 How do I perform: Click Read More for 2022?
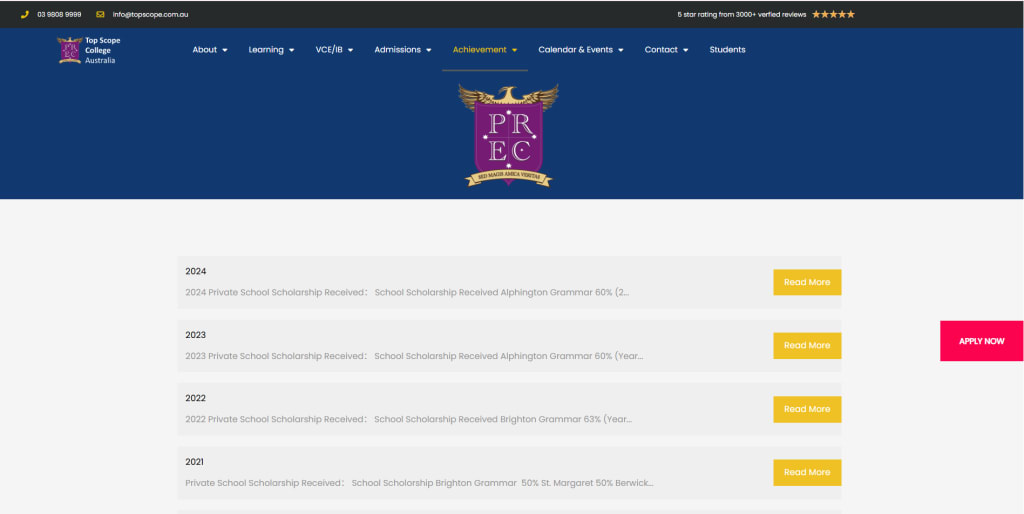coord(807,409)
